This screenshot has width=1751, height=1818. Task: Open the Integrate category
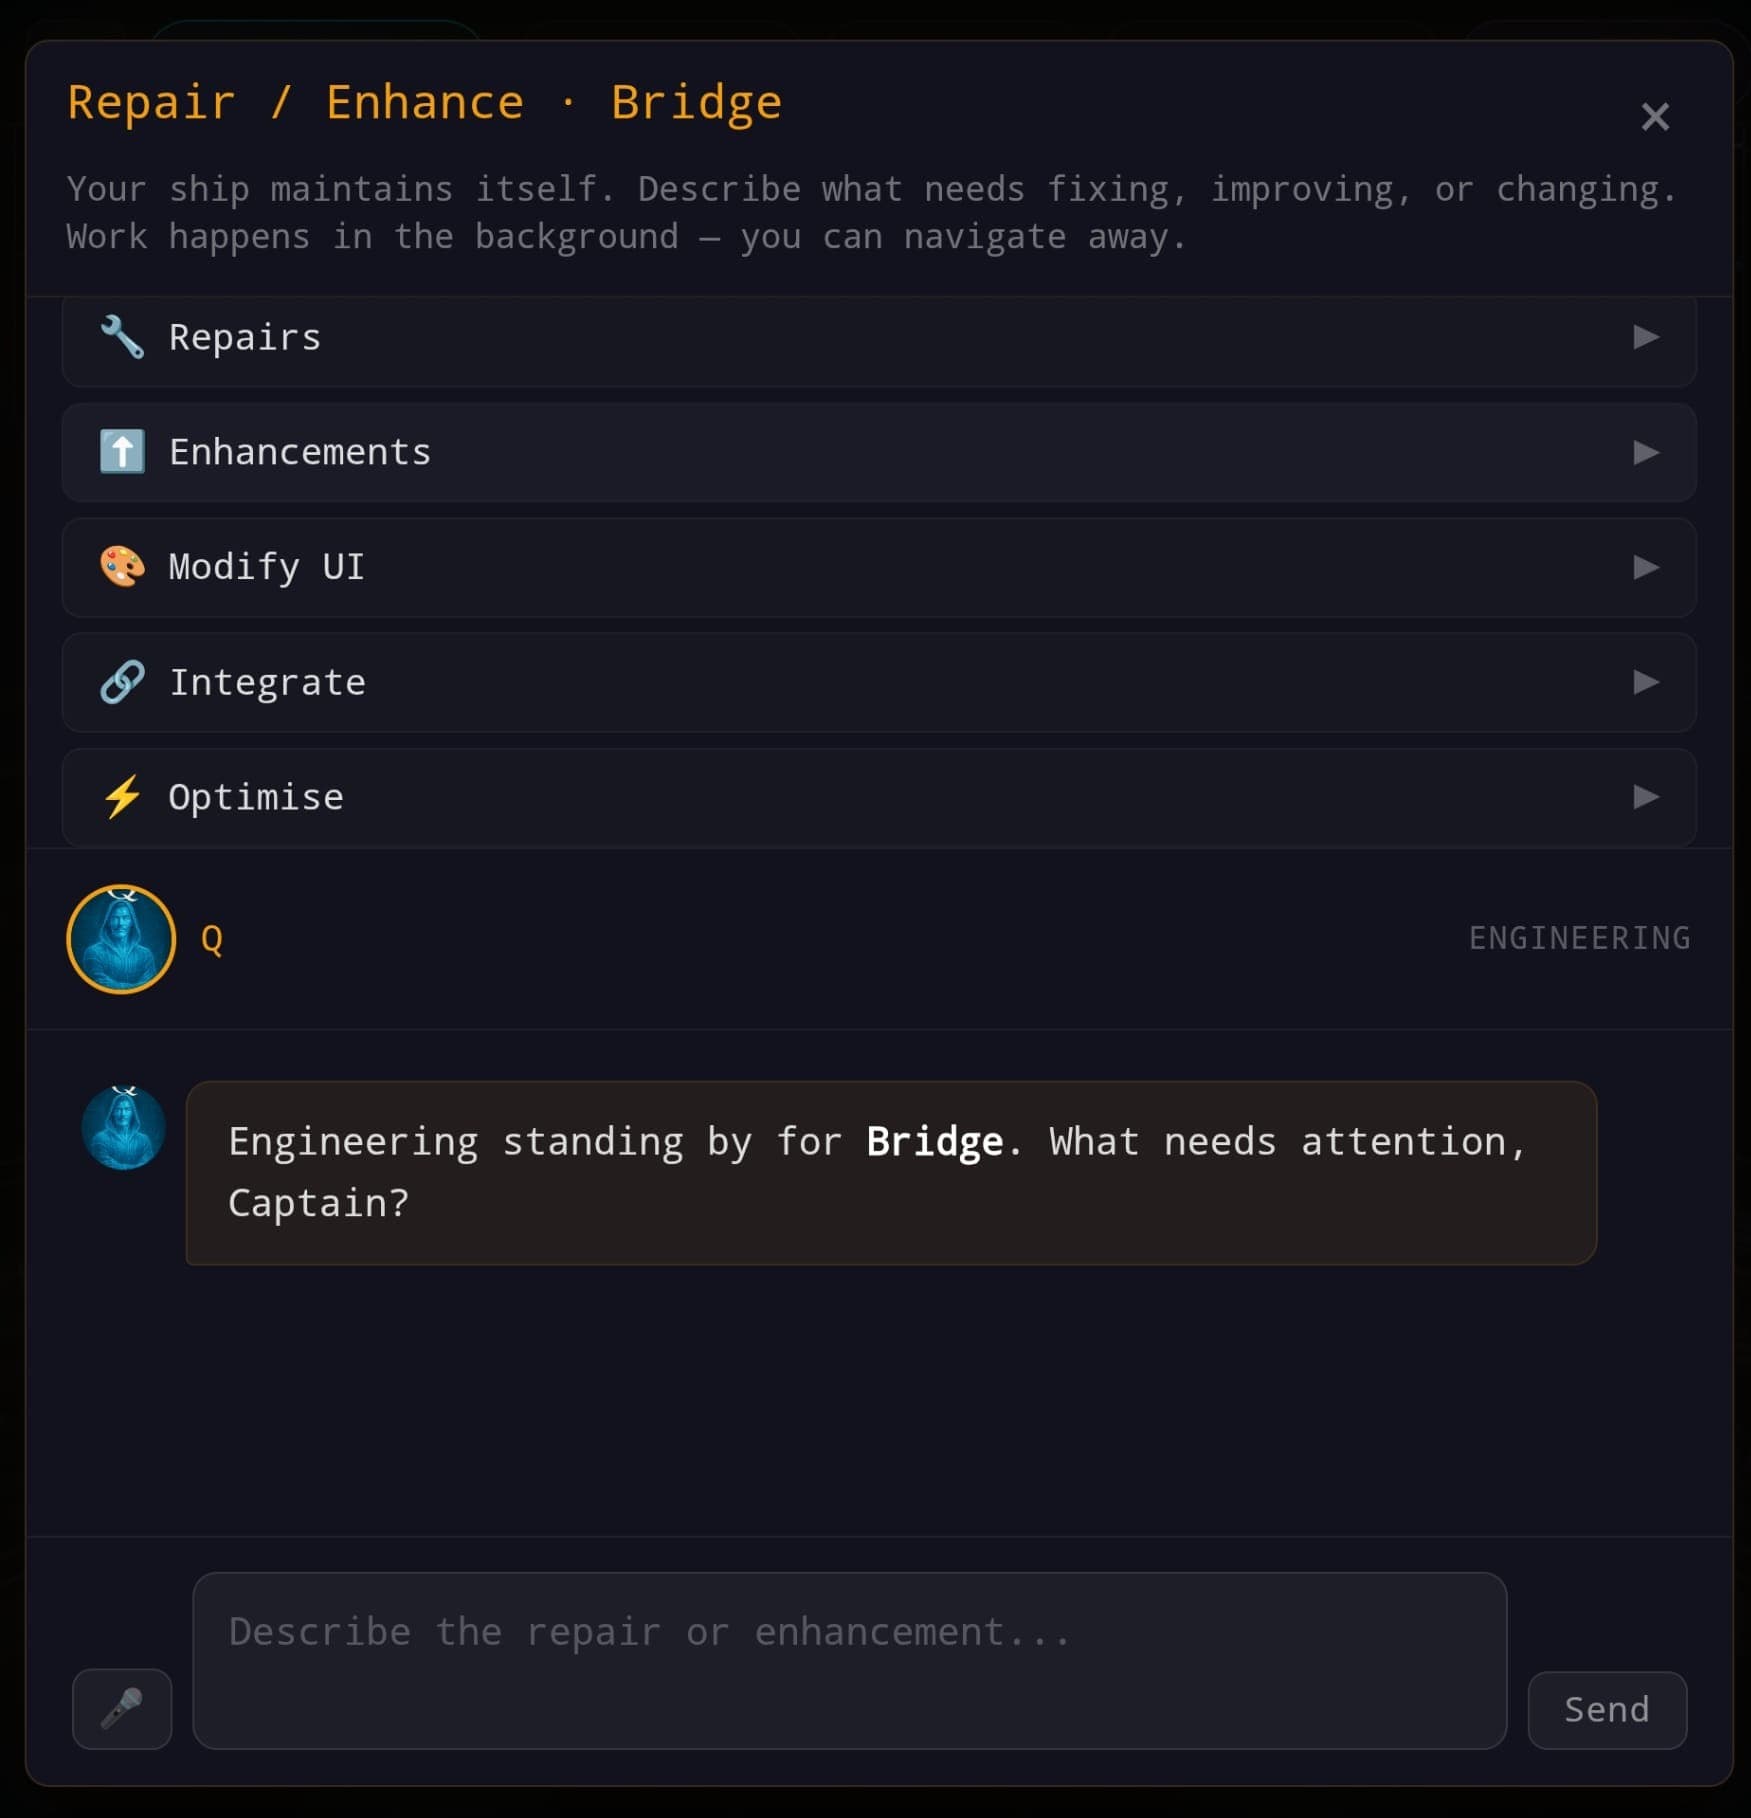point(1645,682)
